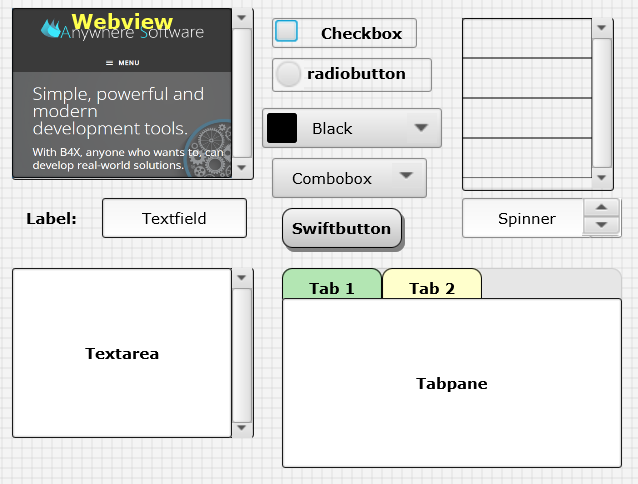Select the first row in the list view
The height and width of the screenshot is (484, 638).
527,38
